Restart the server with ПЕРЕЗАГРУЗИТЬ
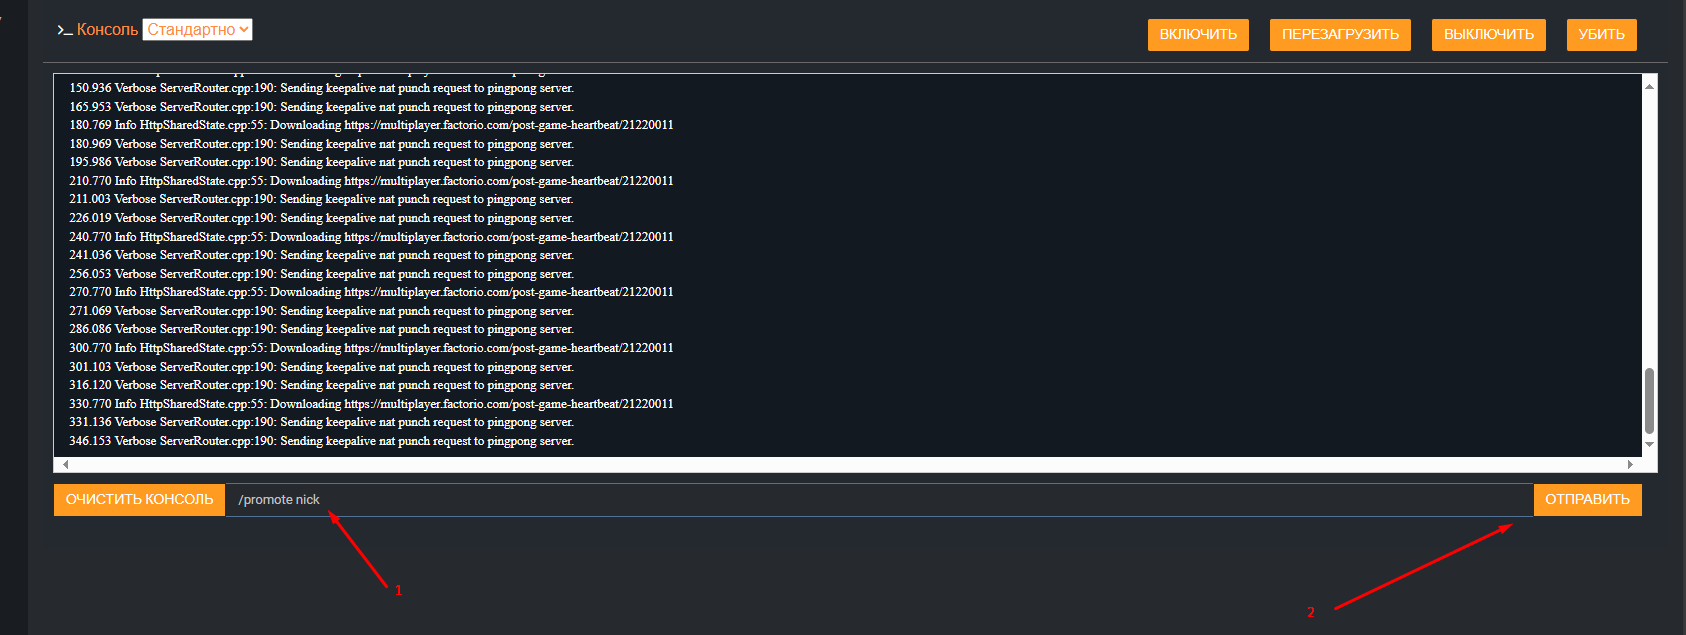1686x635 pixels. click(x=1340, y=34)
